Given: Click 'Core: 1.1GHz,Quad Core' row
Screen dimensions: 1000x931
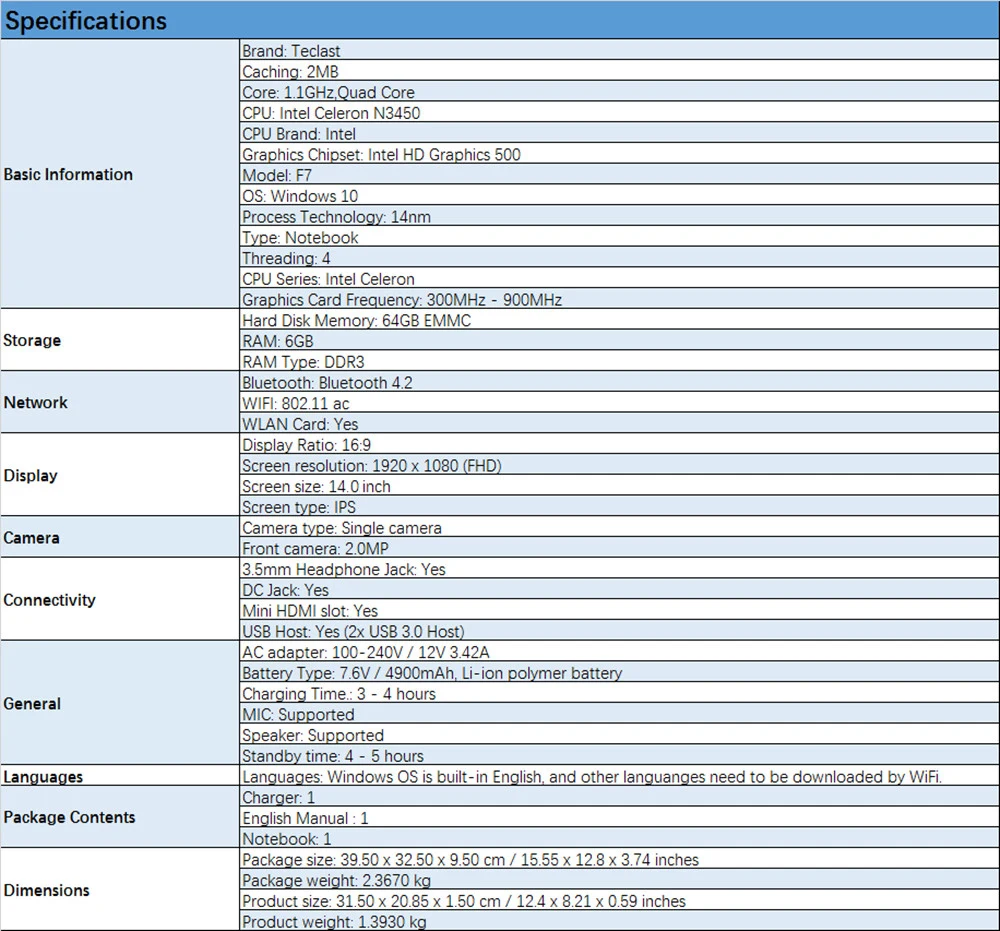Looking at the screenshot, I should [x=619, y=92].
